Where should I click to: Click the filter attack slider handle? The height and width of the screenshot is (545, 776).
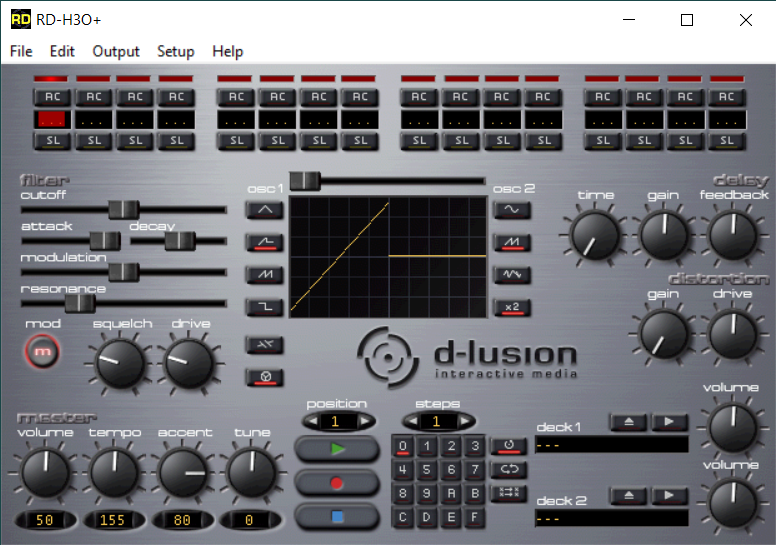coord(105,241)
